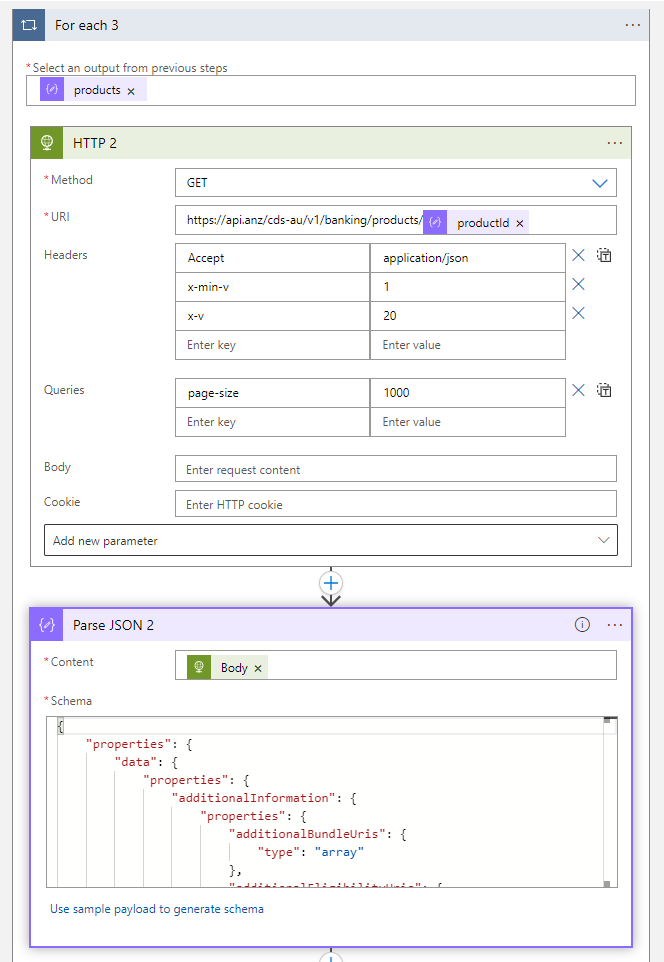This screenshot has height=962, width=664.
Task: Click the Parse JSON 2 icon
Action: (47, 625)
